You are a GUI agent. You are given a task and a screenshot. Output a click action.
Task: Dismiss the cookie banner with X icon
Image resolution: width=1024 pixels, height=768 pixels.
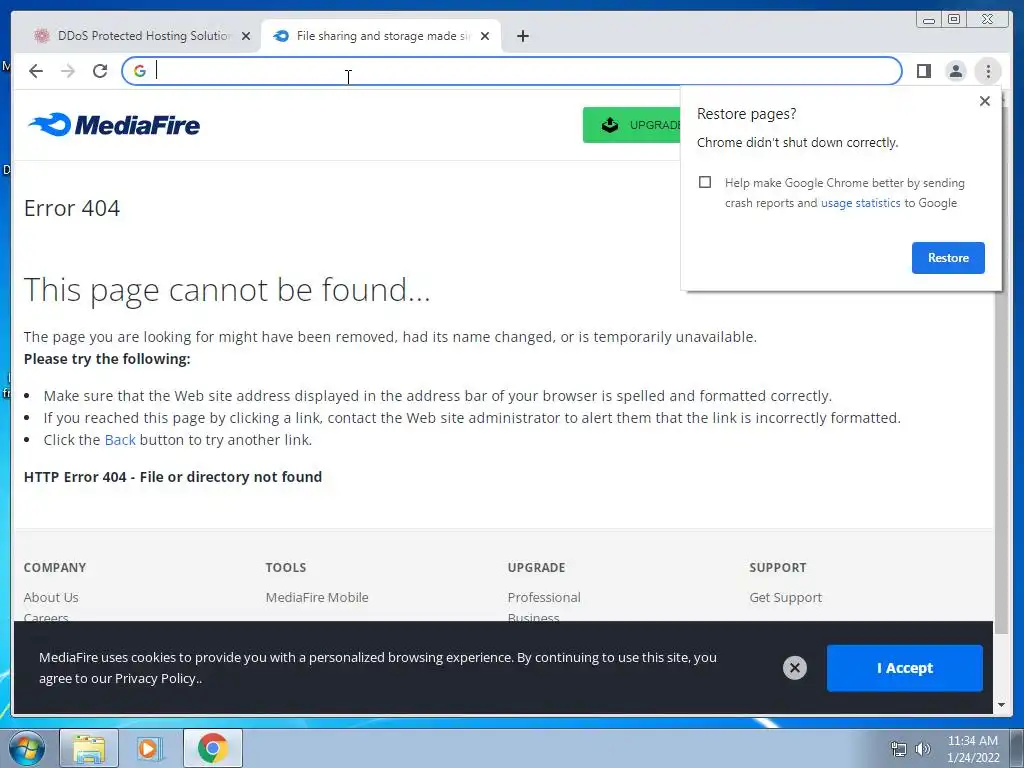click(x=795, y=668)
